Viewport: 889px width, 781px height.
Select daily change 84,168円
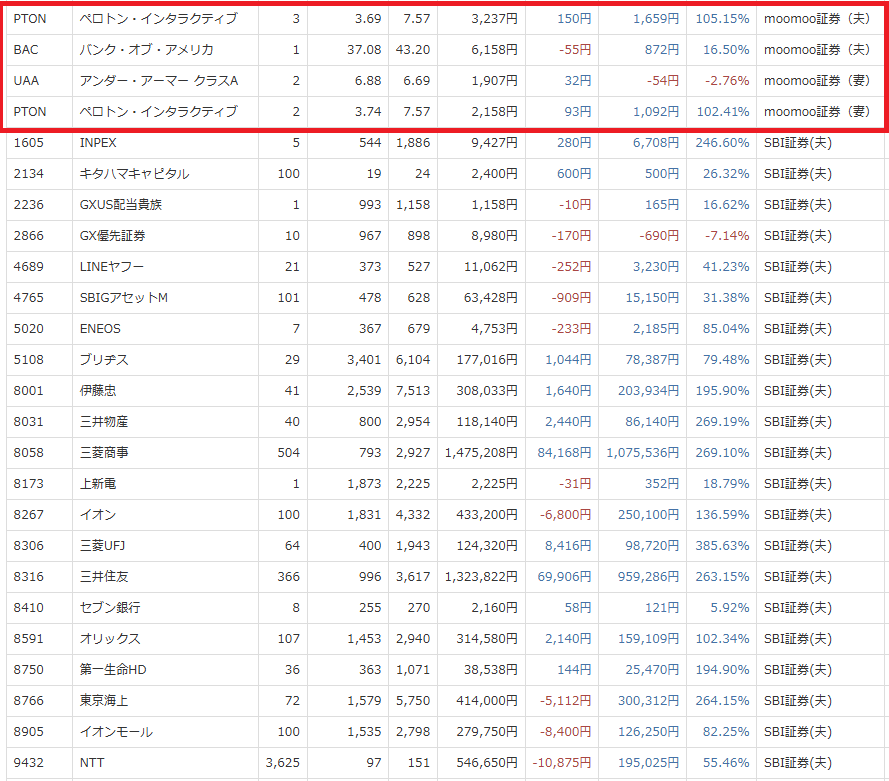click(x=564, y=453)
